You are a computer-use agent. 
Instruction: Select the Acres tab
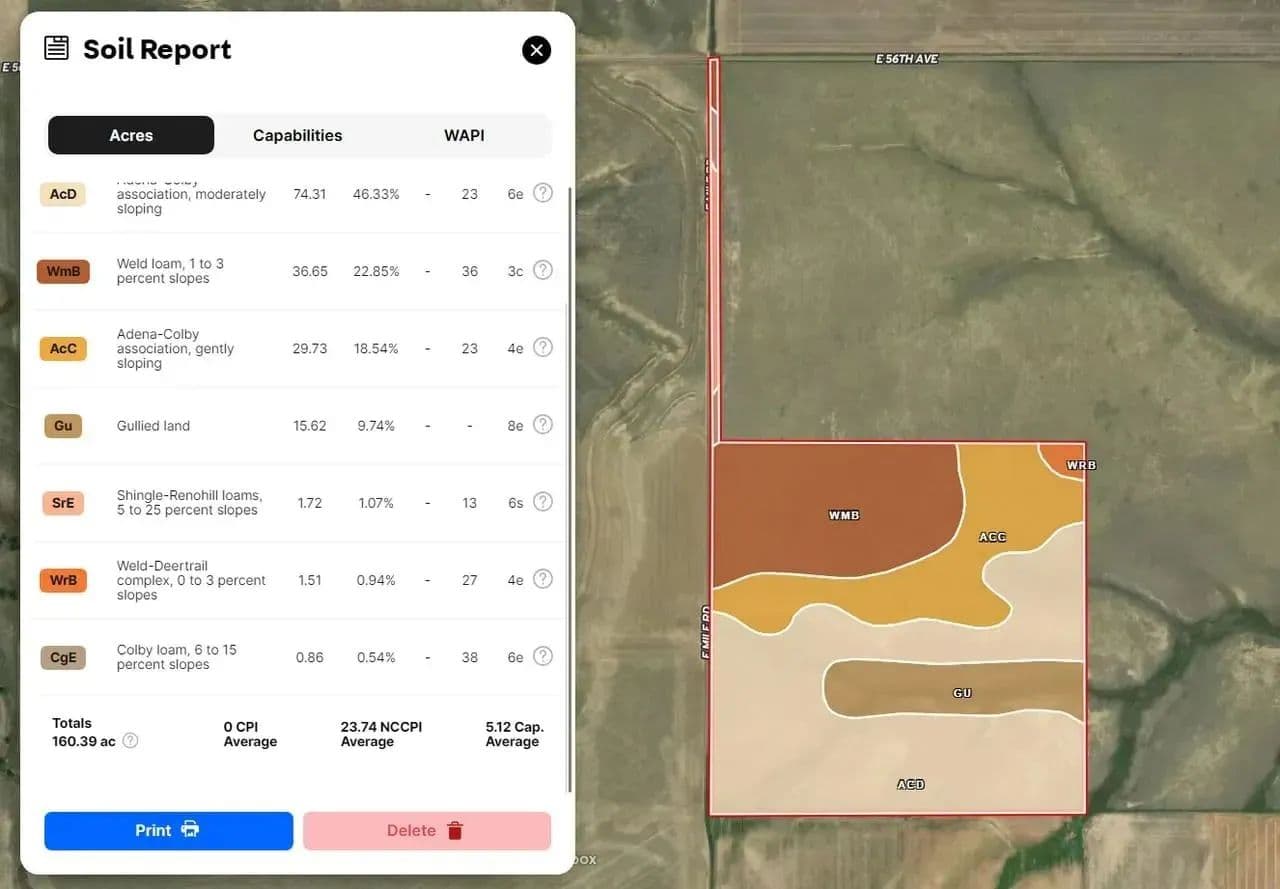click(131, 136)
